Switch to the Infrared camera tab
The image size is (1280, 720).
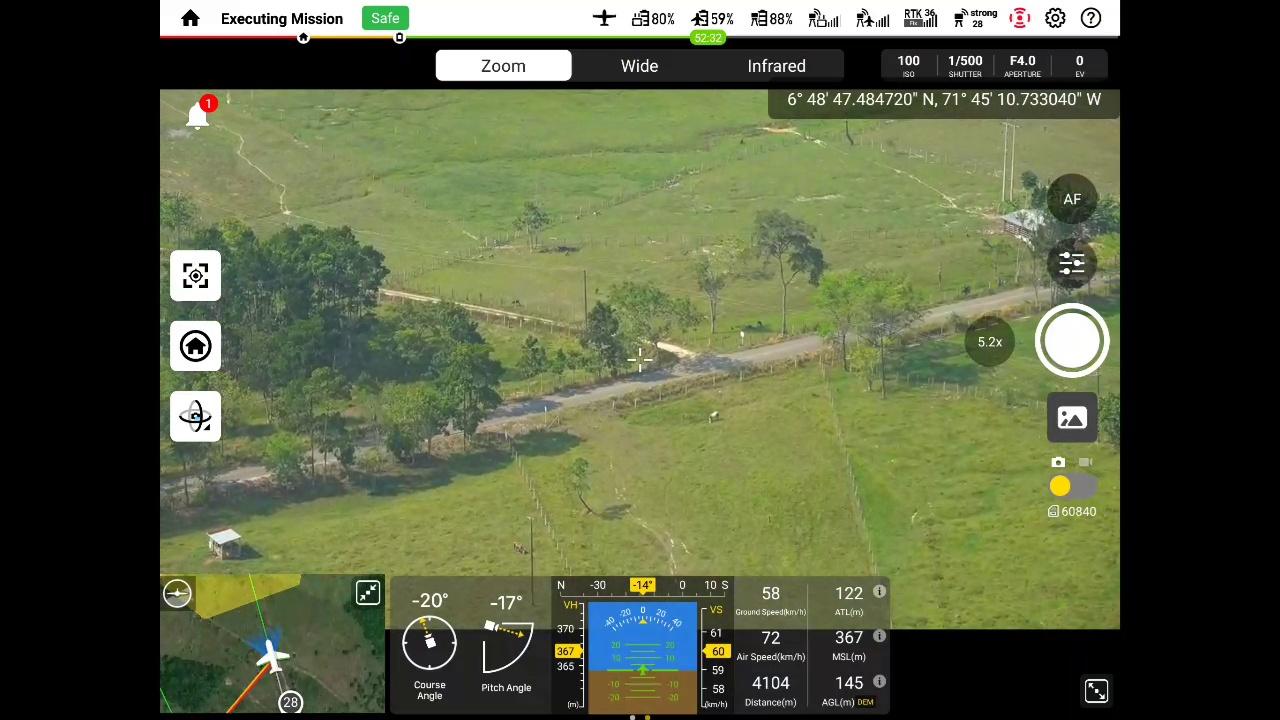[776, 66]
